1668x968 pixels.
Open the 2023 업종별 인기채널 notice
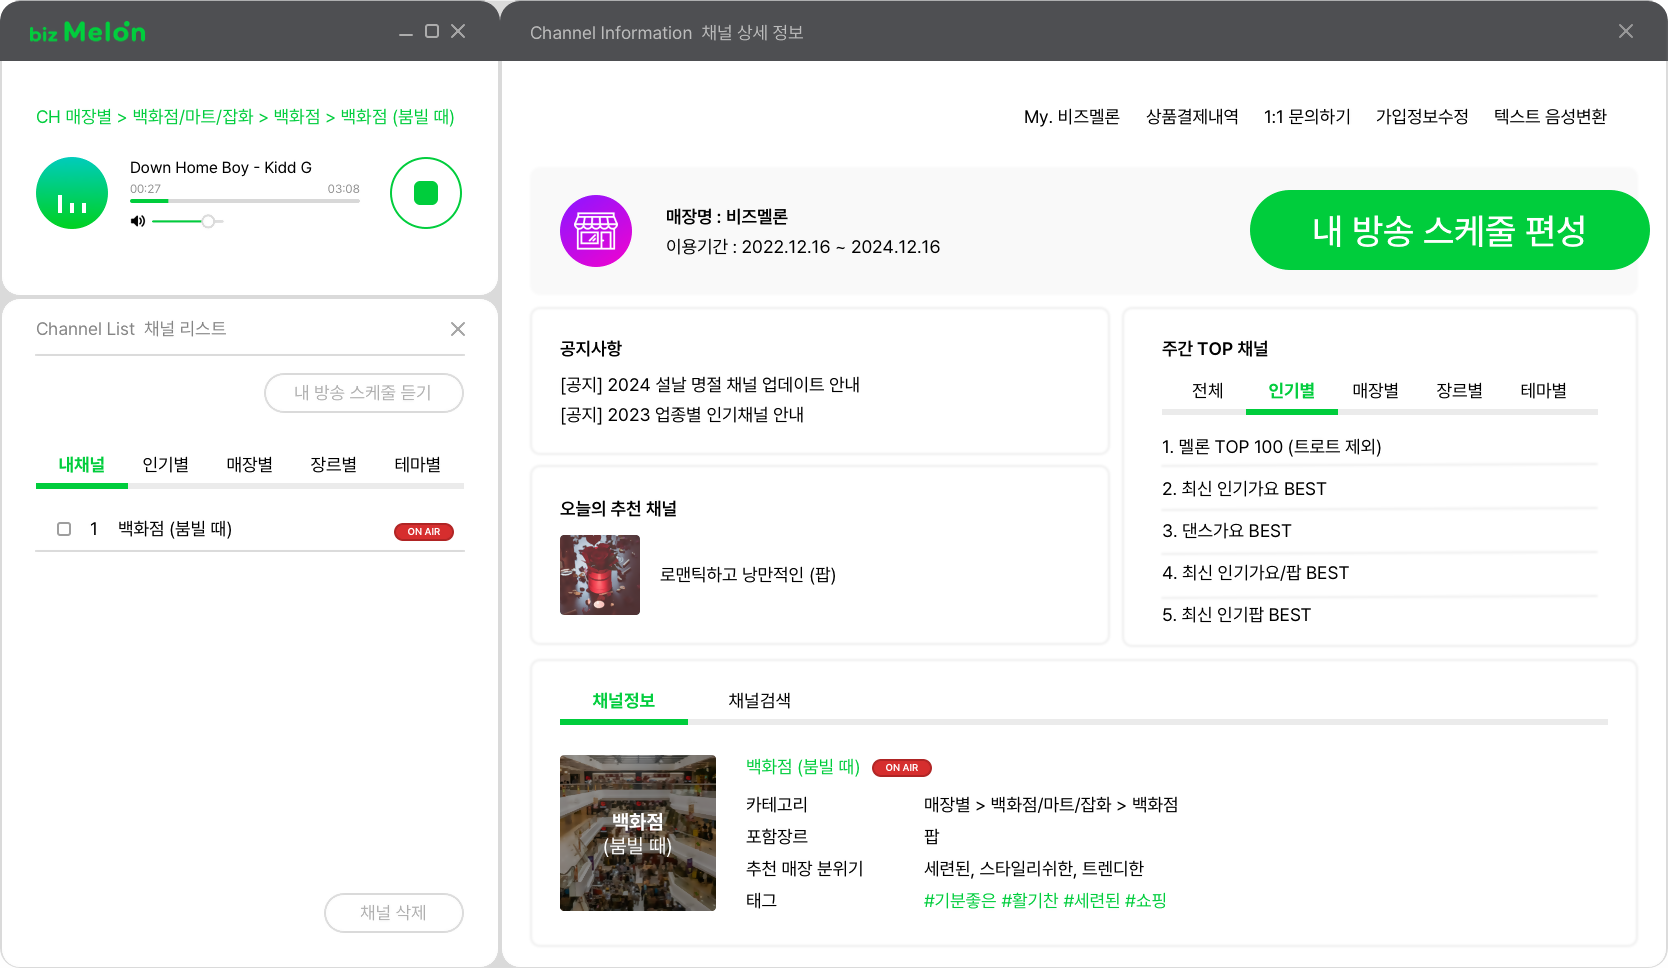pyautogui.click(x=682, y=415)
